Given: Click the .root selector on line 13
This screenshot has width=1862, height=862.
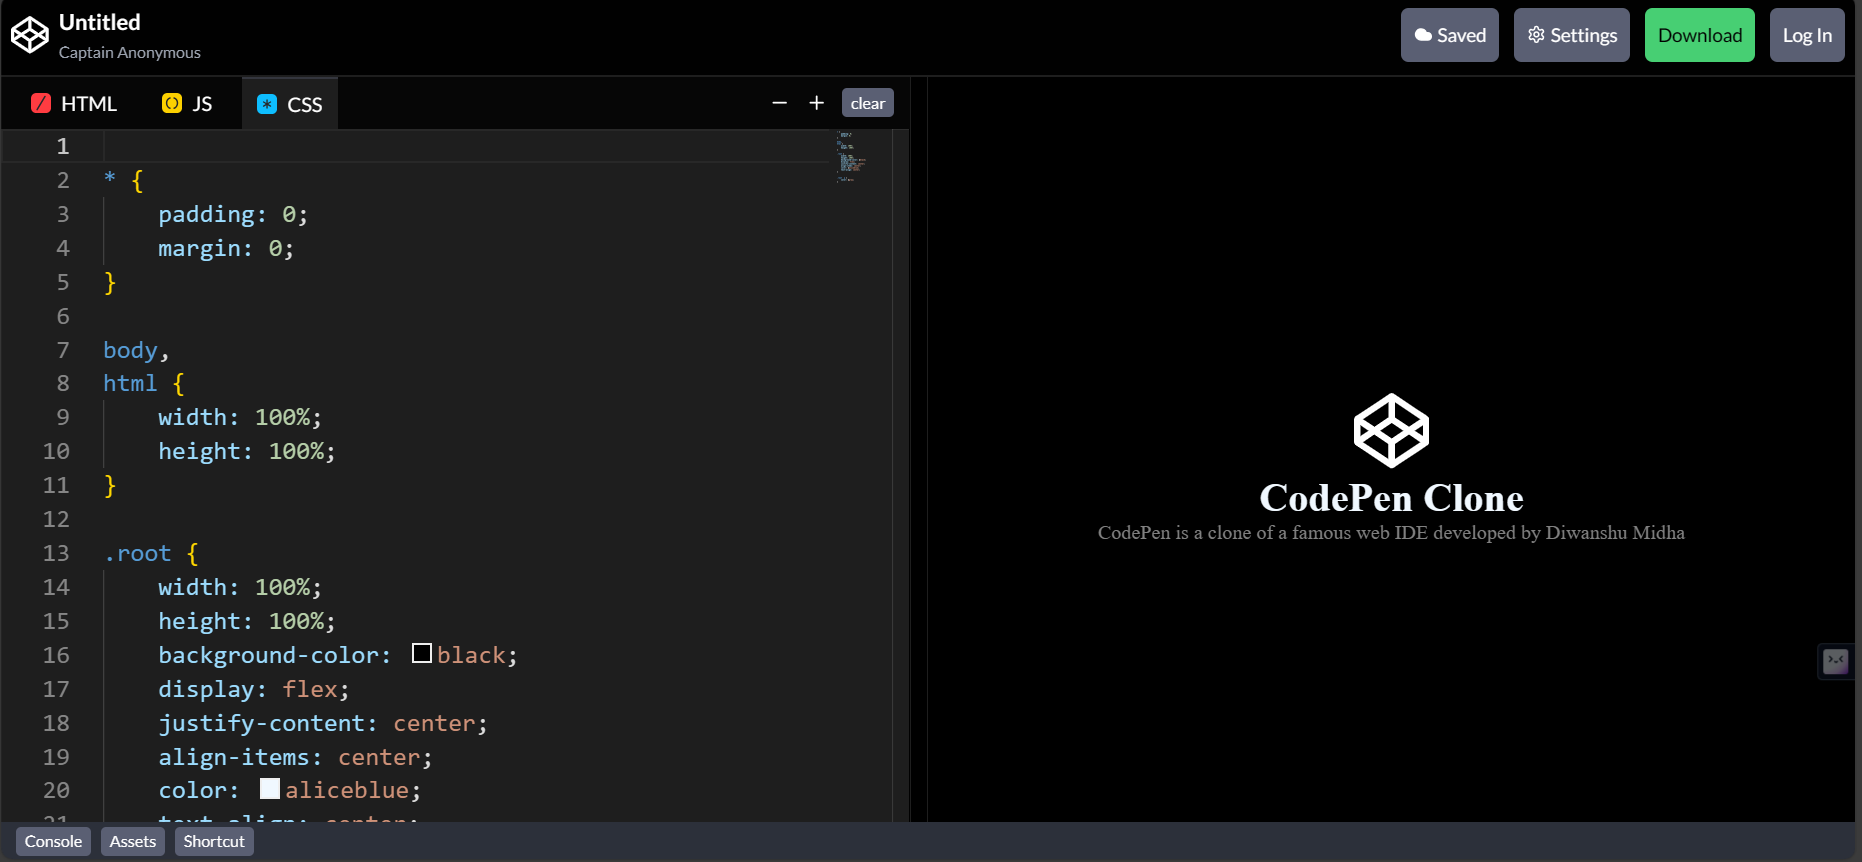Looking at the screenshot, I should click(x=137, y=553).
